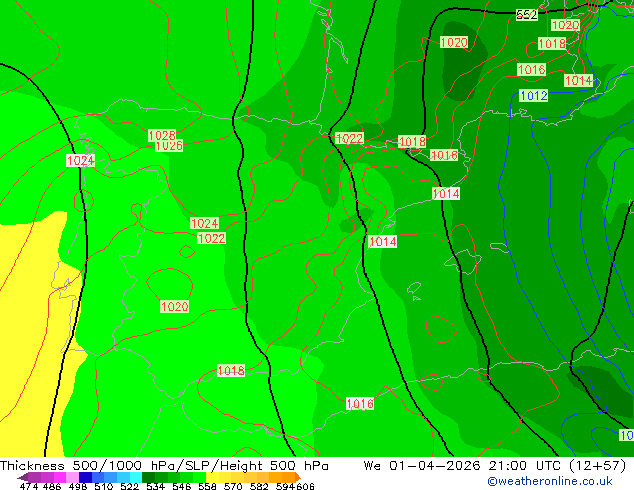The width and height of the screenshot is (634, 490).
Task: Click the 1026 pressure label
Action: click(169, 146)
